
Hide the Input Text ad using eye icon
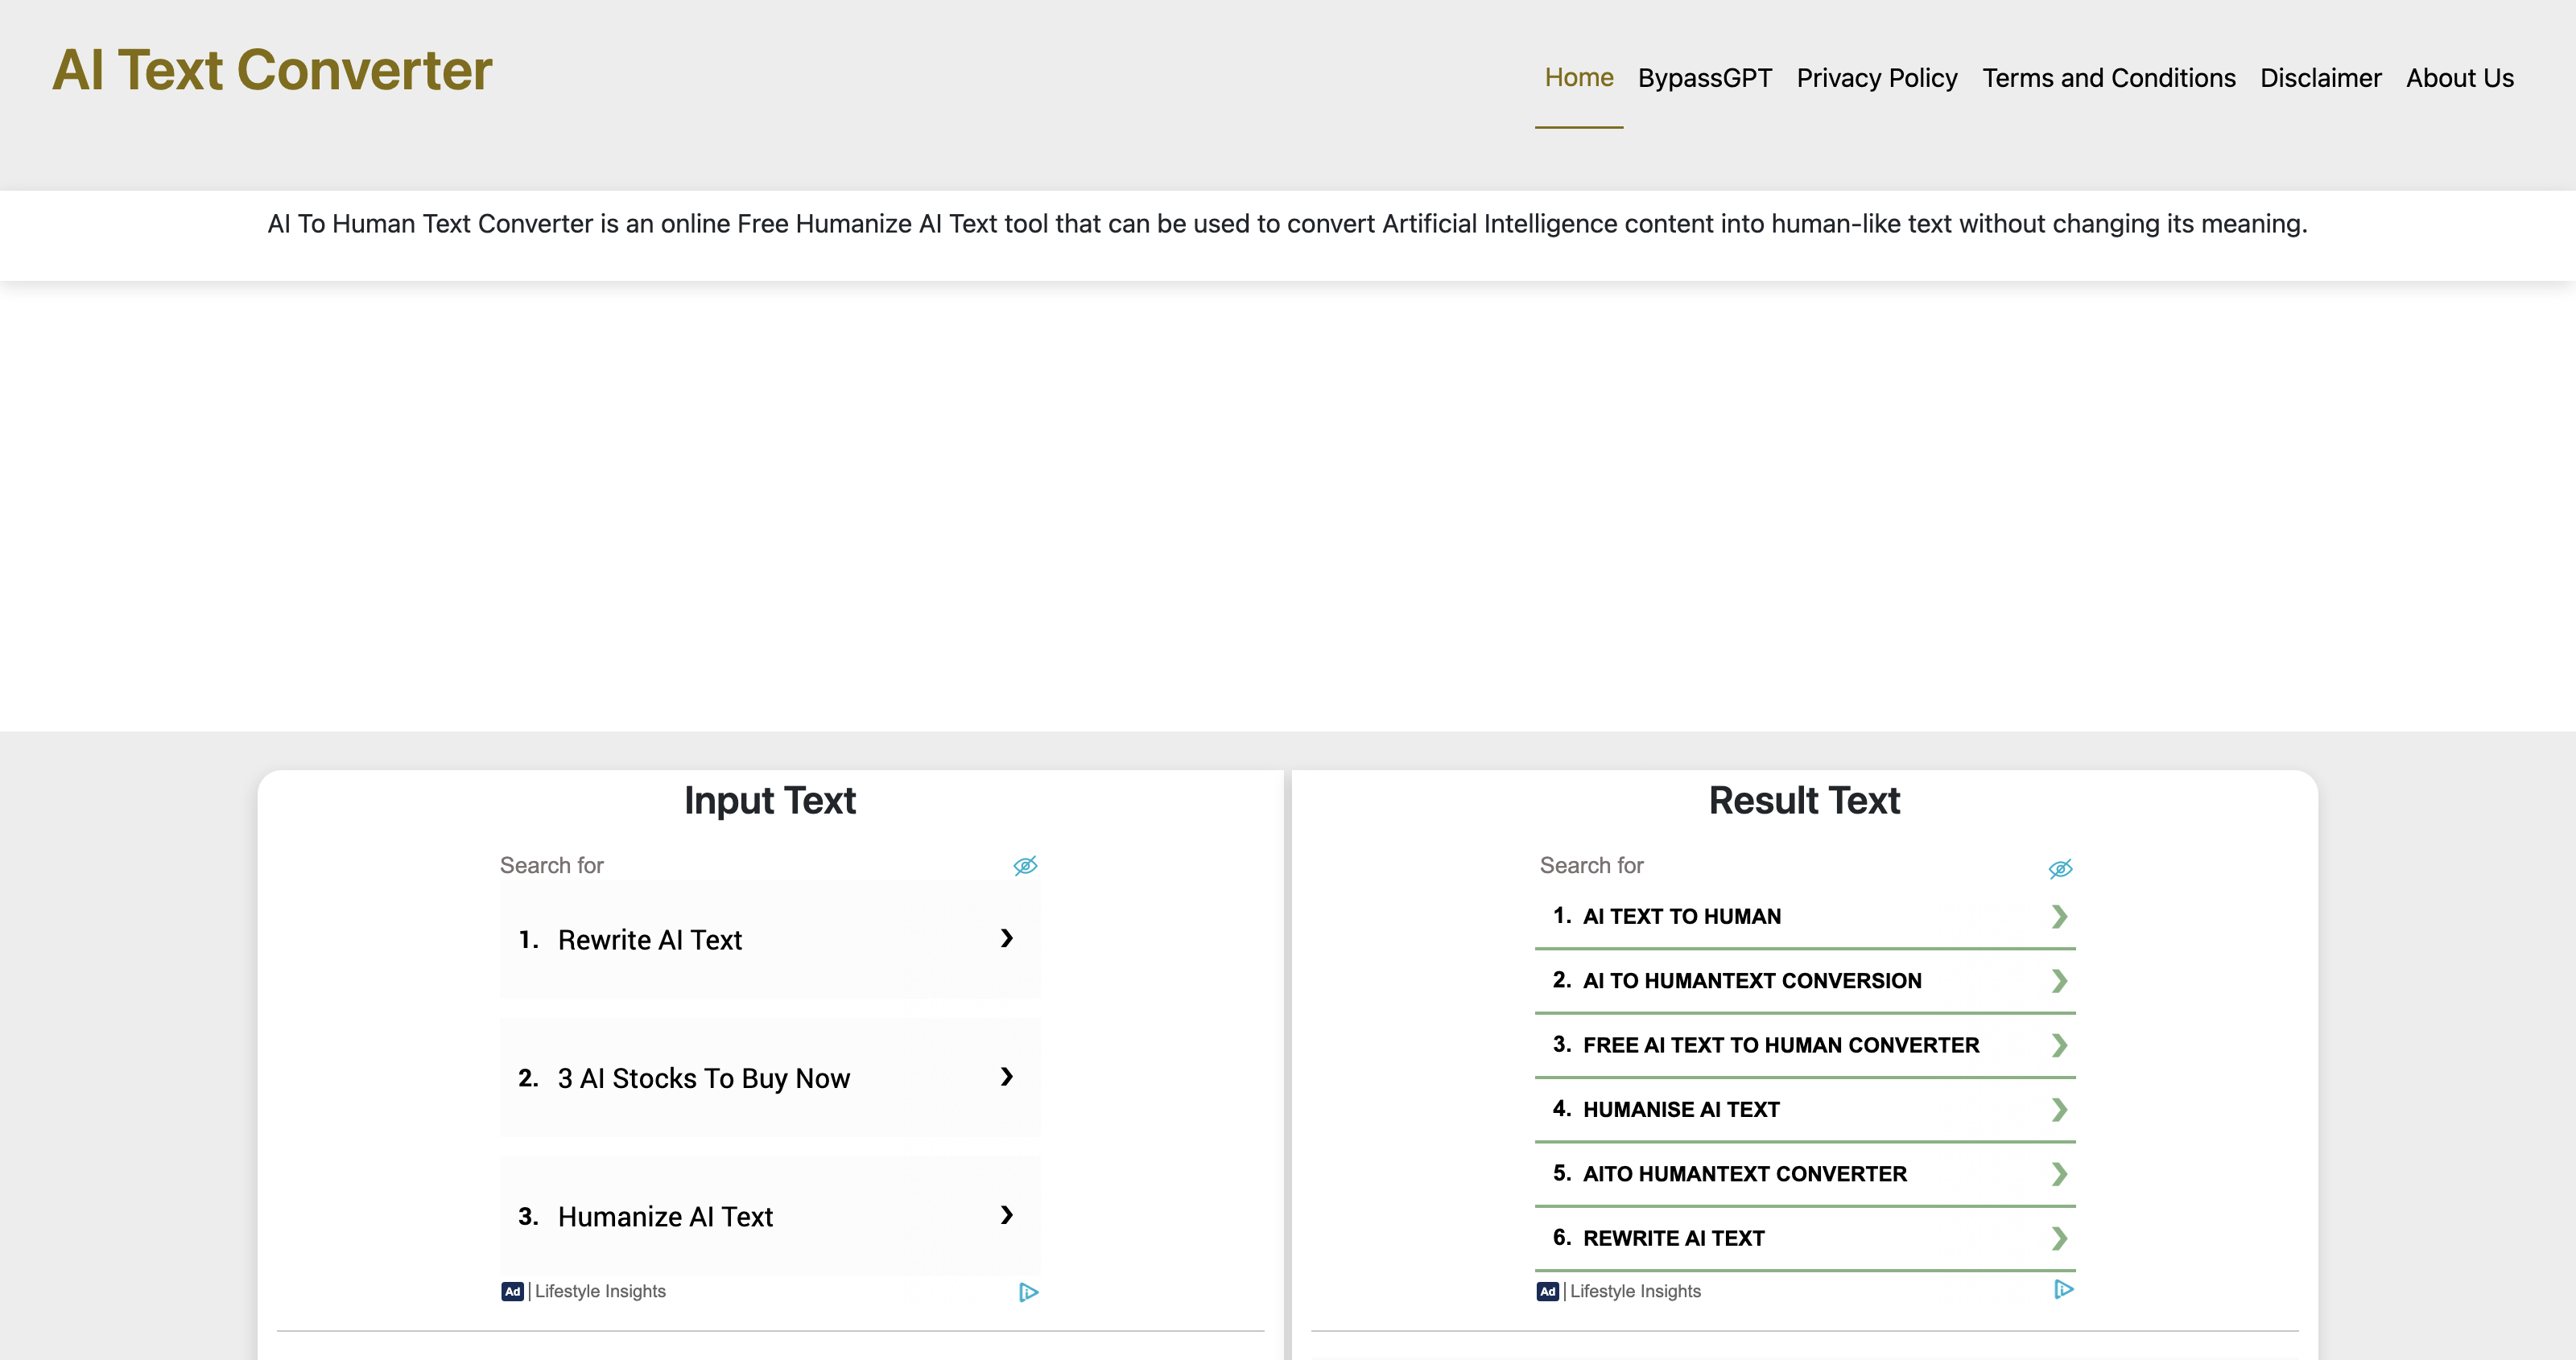tap(1025, 866)
